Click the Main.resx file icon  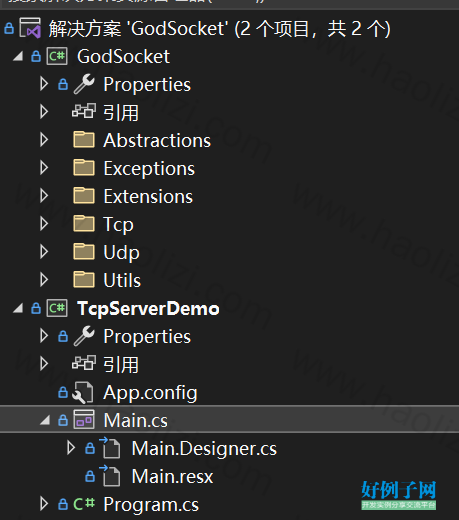point(110,475)
